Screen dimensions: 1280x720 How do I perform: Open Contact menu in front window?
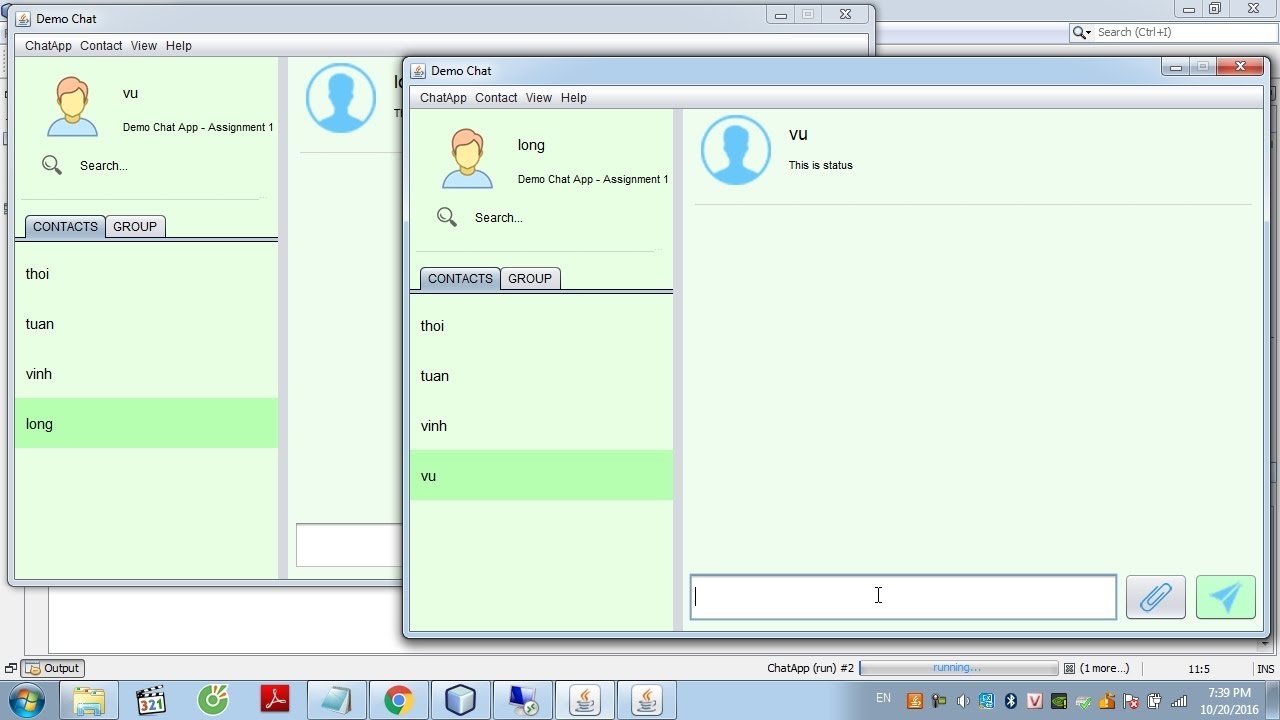pos(496,97)
